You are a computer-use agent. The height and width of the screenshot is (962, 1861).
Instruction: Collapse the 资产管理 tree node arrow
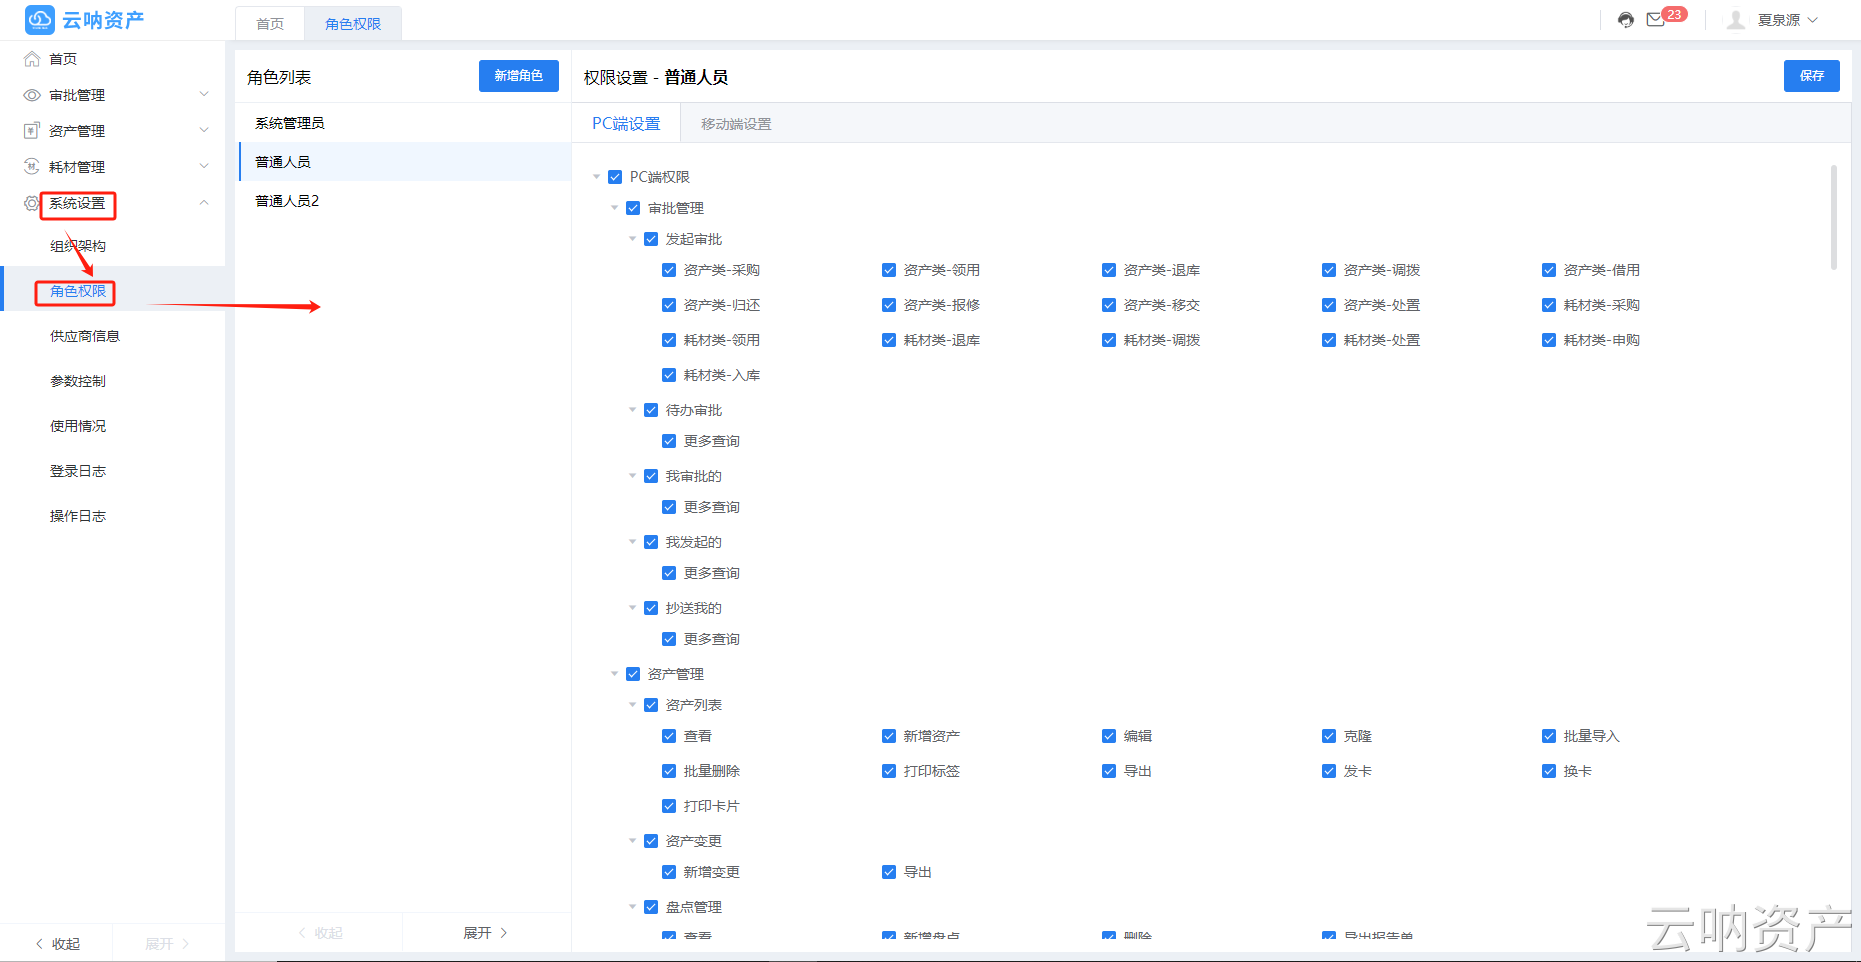615,674
